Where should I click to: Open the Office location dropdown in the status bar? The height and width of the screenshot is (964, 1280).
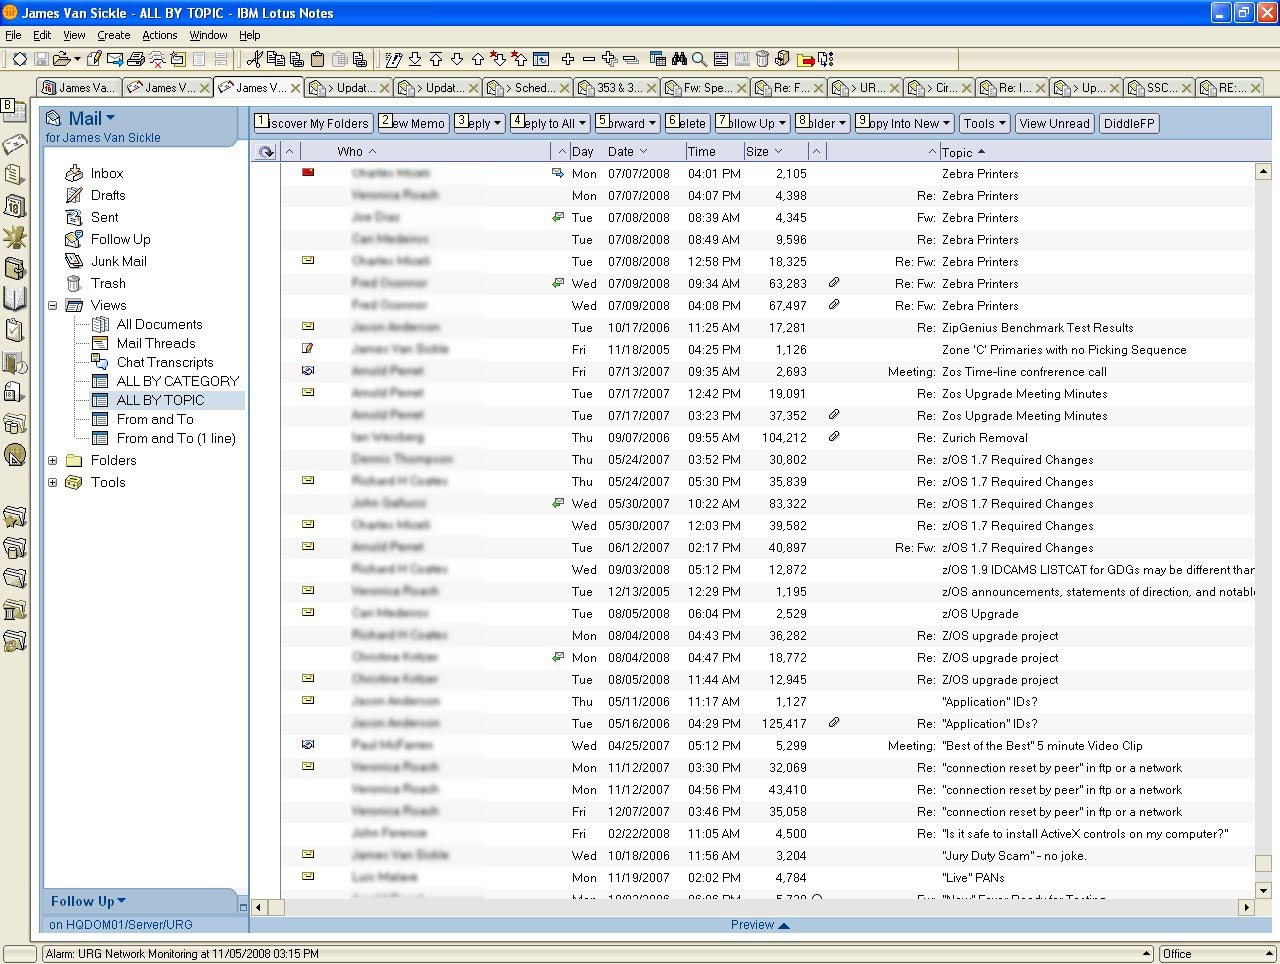pos(1217,954)
